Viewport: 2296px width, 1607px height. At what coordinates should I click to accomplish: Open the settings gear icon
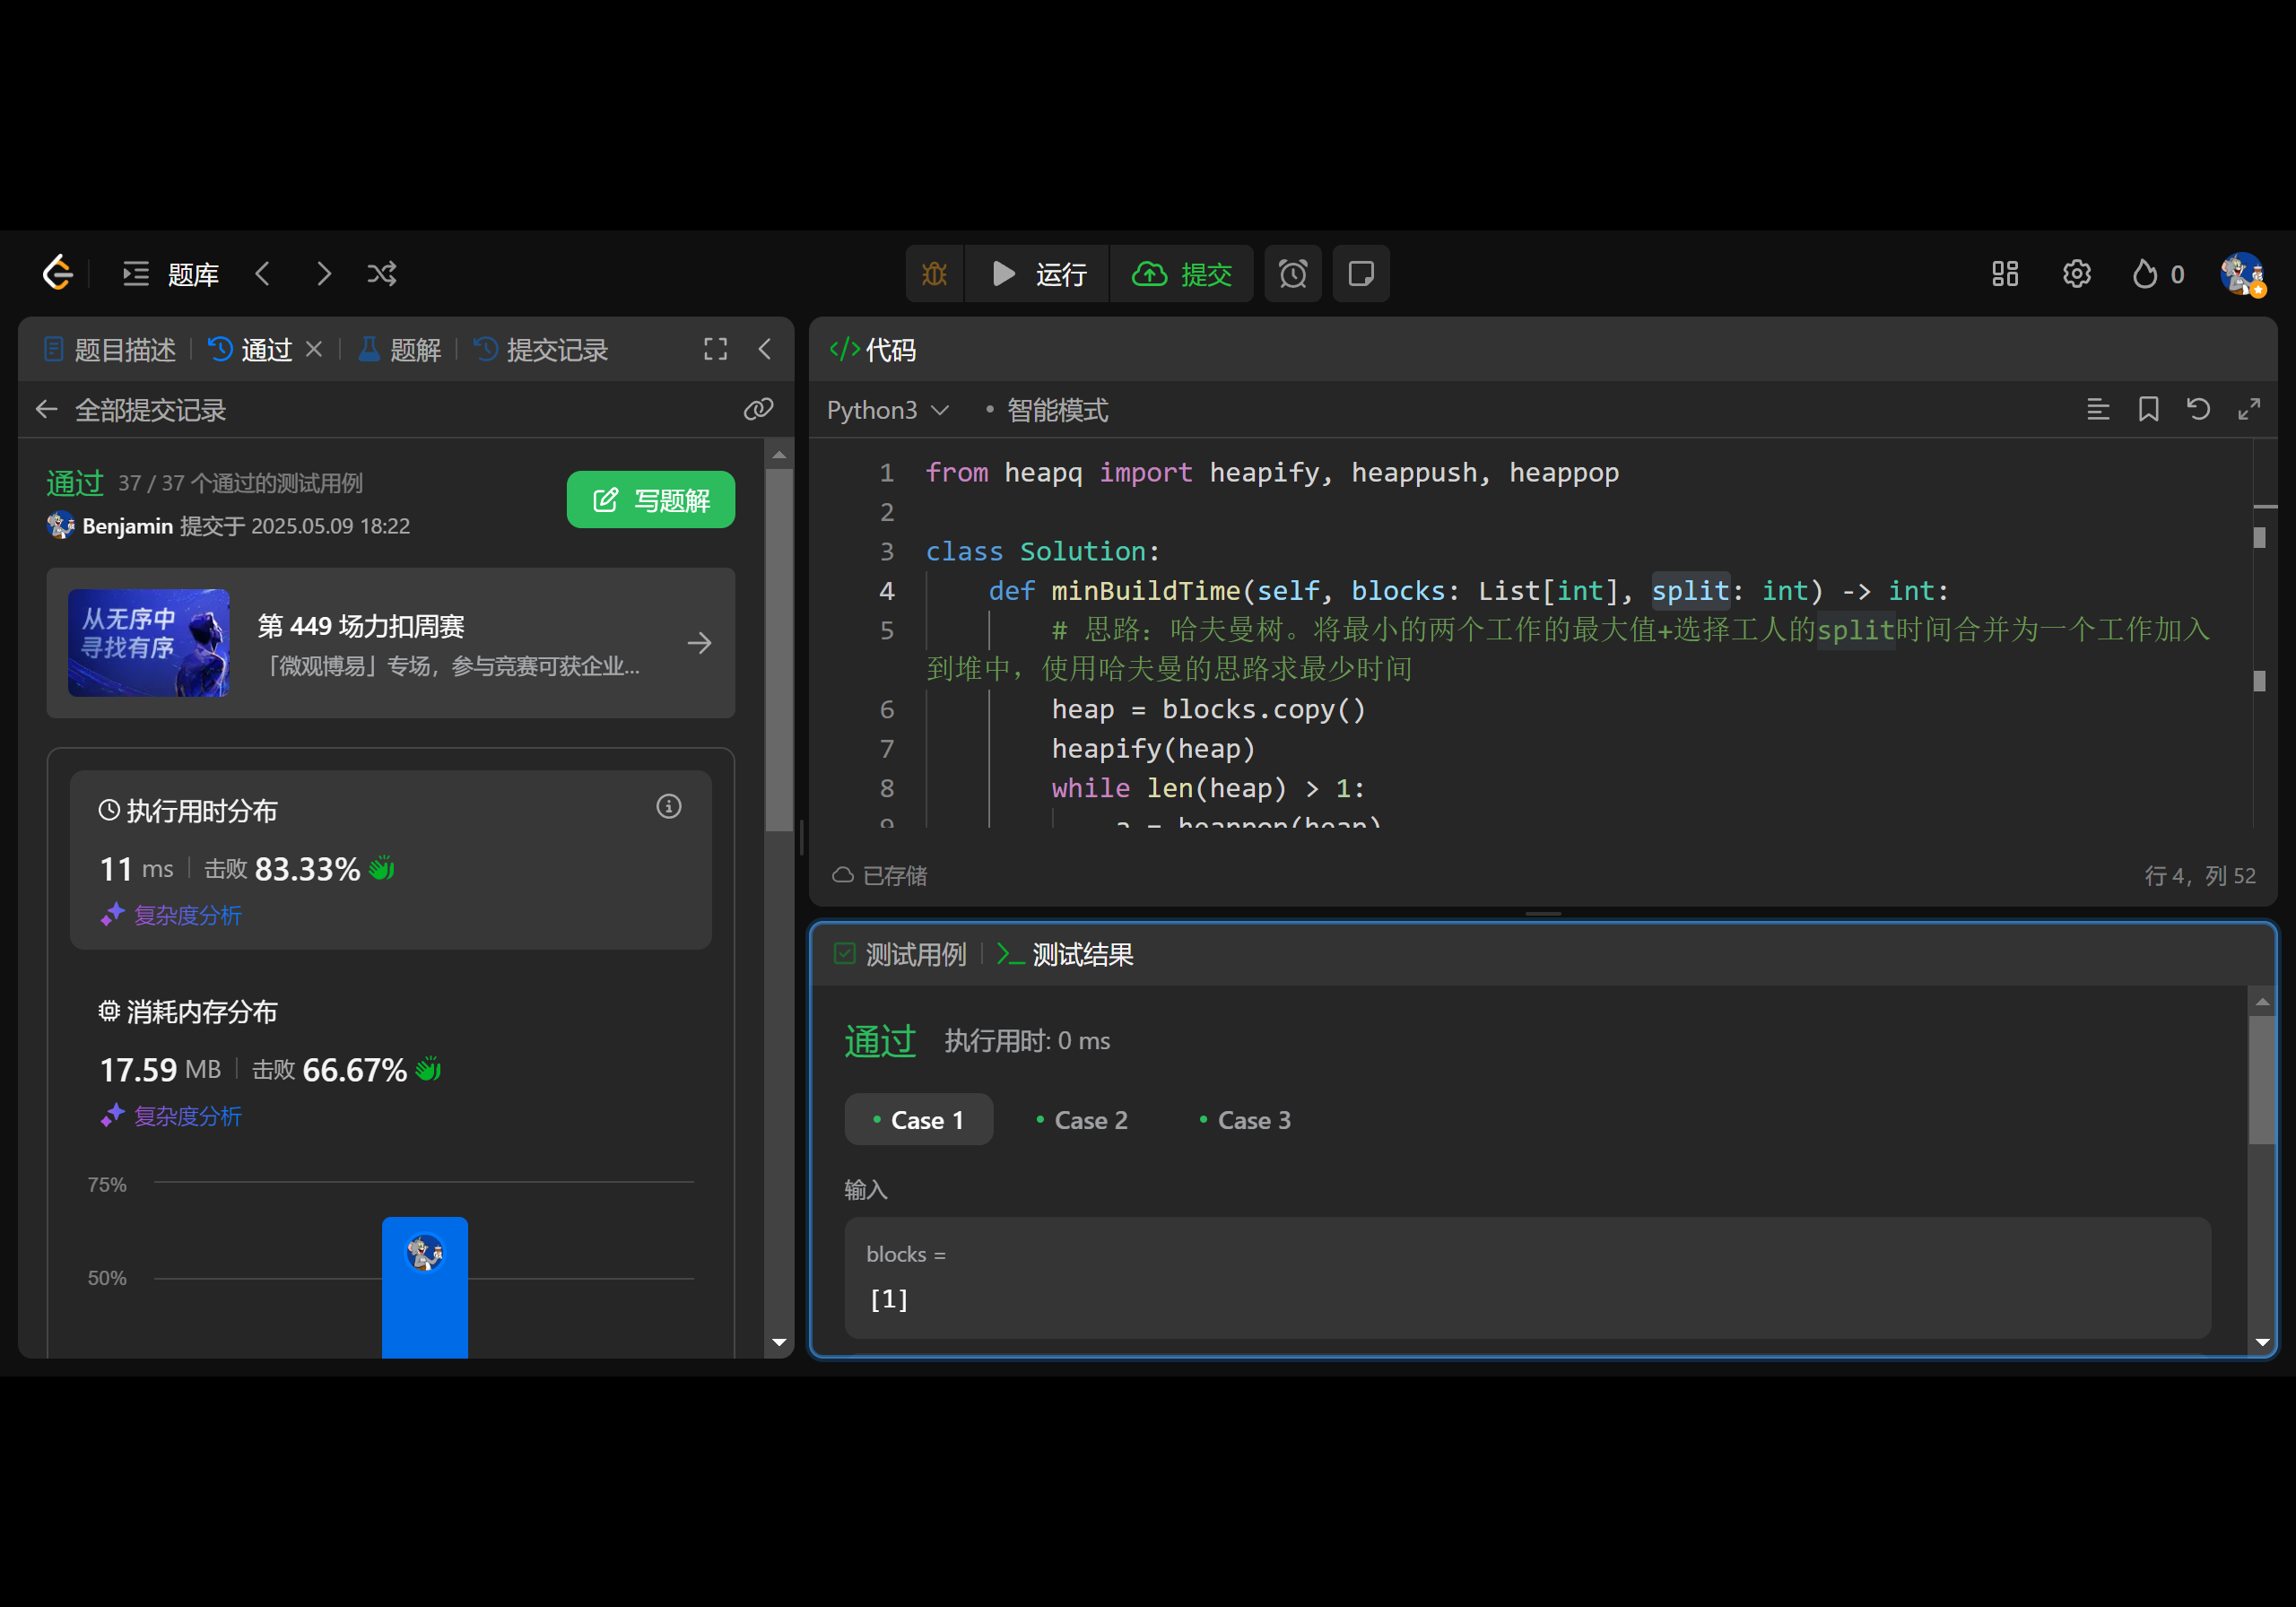[2076, 274]
